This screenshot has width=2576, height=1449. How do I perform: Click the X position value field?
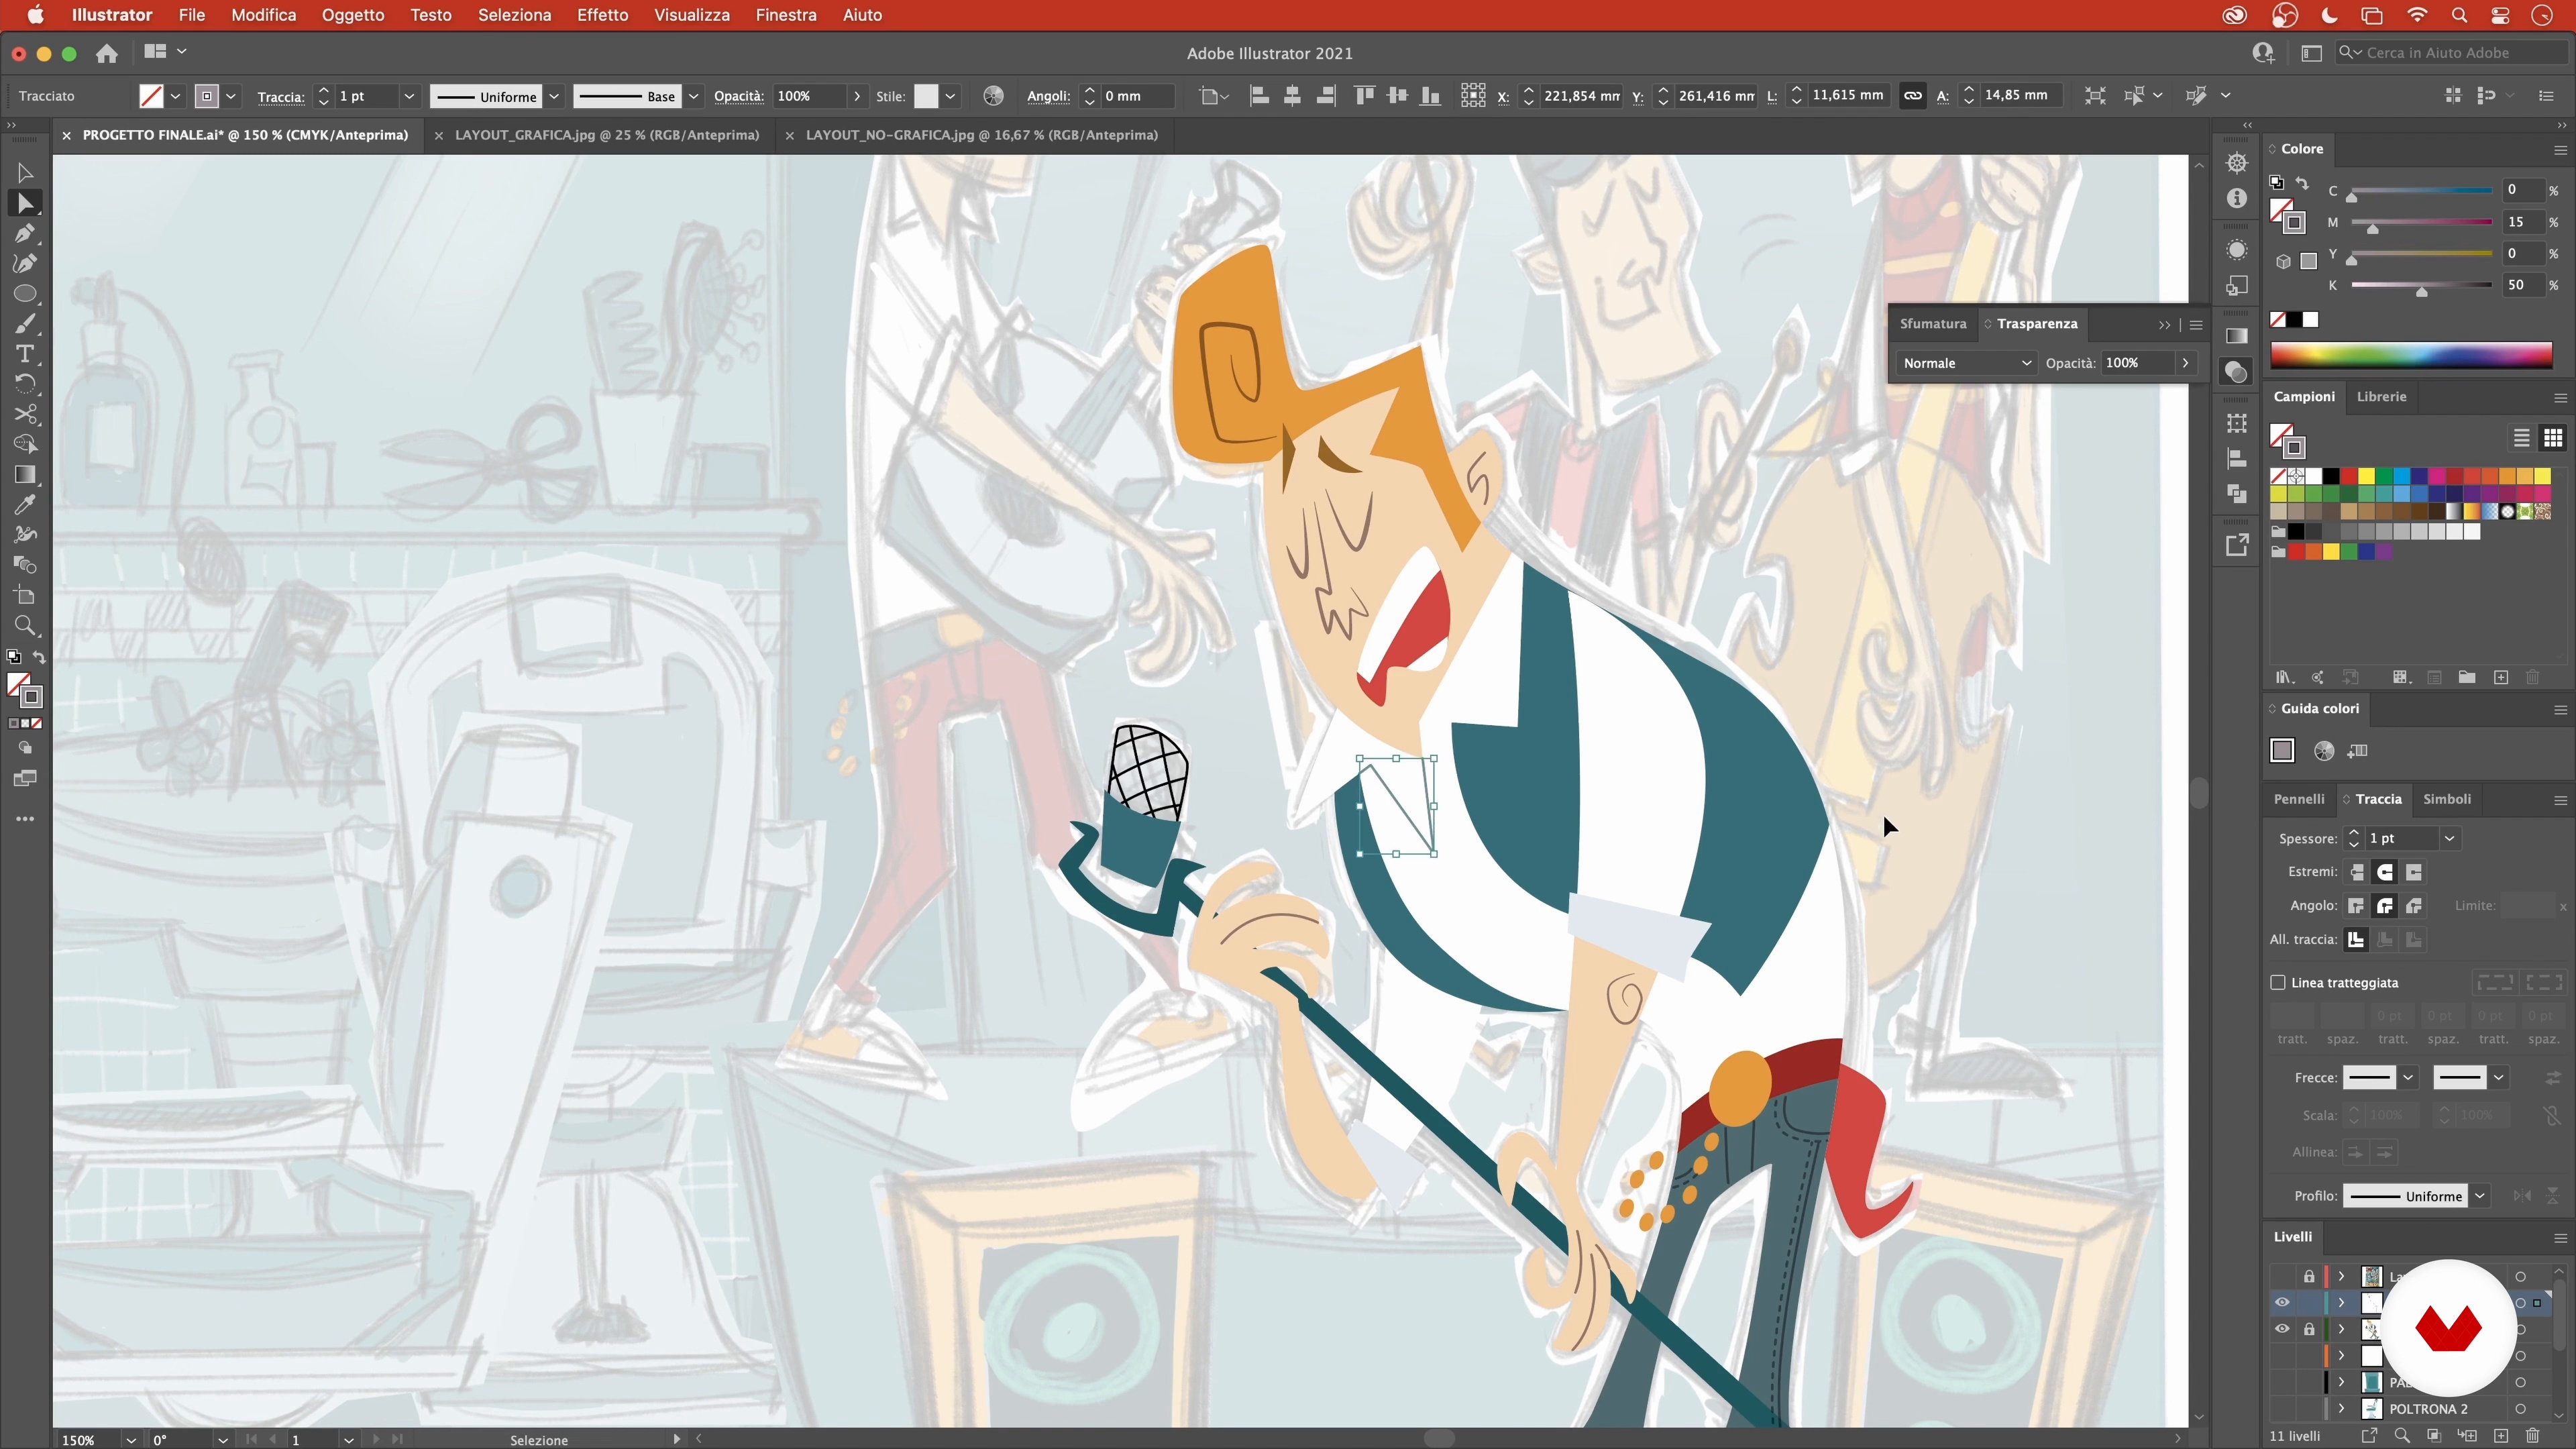(x=1581, y=96)
